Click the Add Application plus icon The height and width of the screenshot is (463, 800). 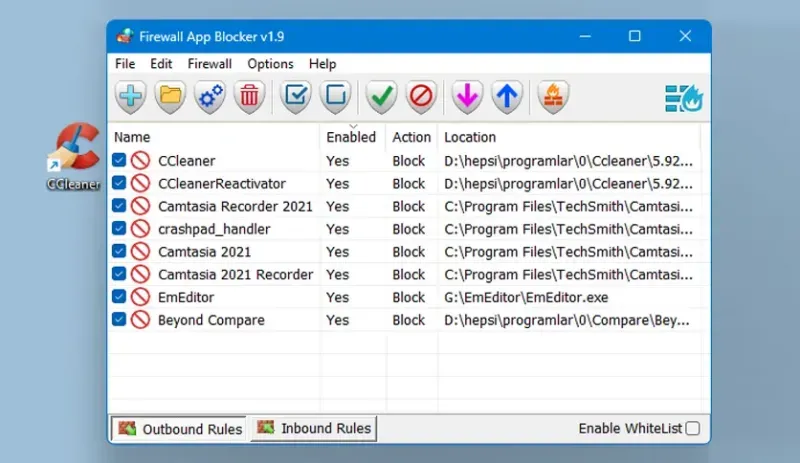coord(131,96)
